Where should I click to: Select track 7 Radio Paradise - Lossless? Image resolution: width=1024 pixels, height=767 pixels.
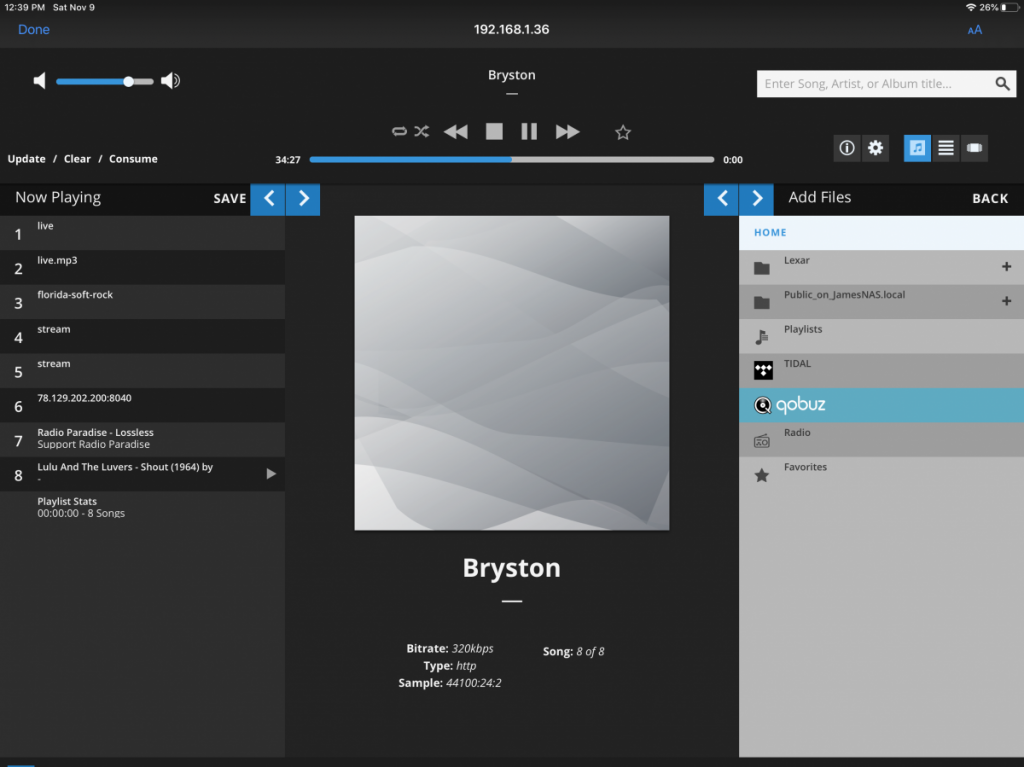coord(142,440)
